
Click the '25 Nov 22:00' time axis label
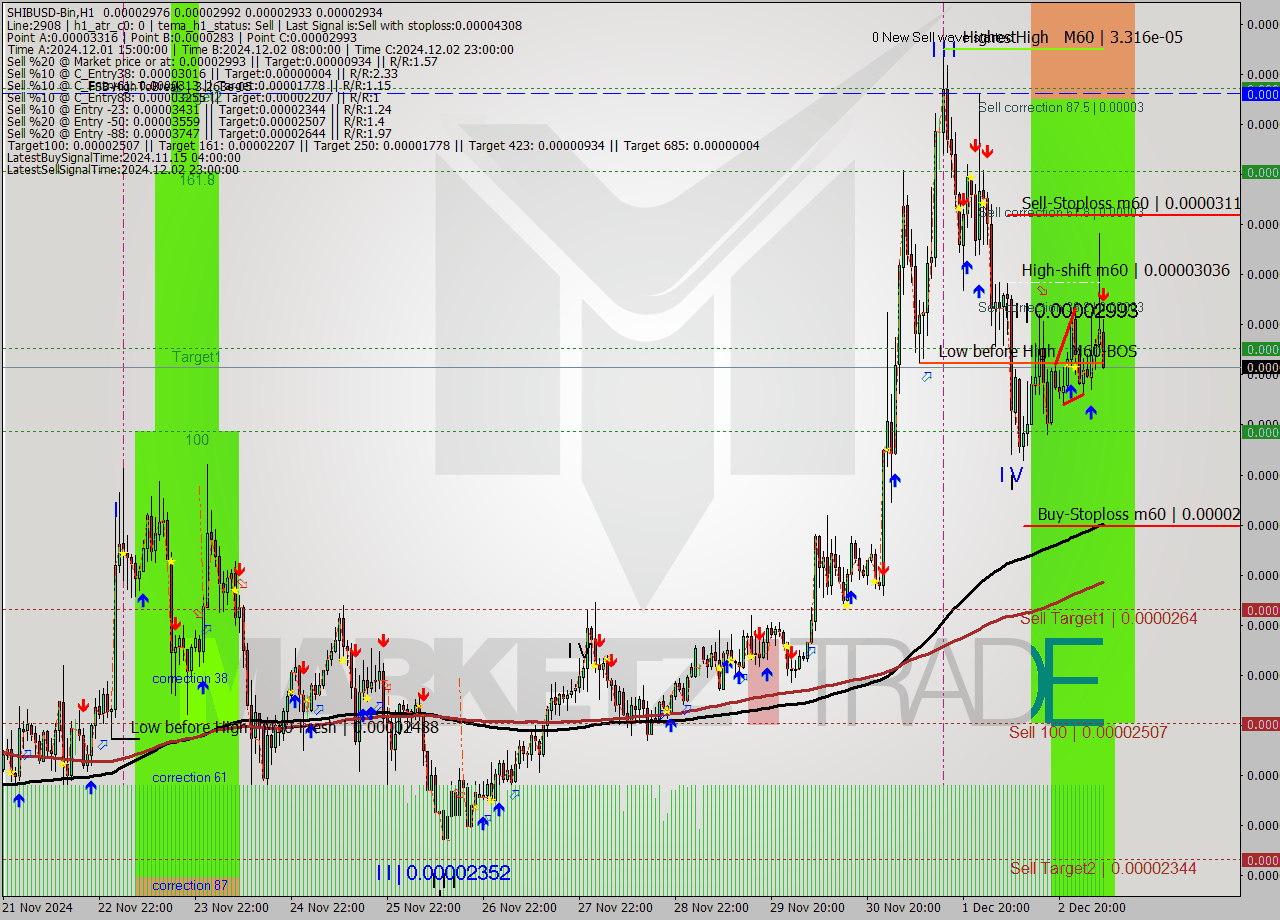pos(423,908)
